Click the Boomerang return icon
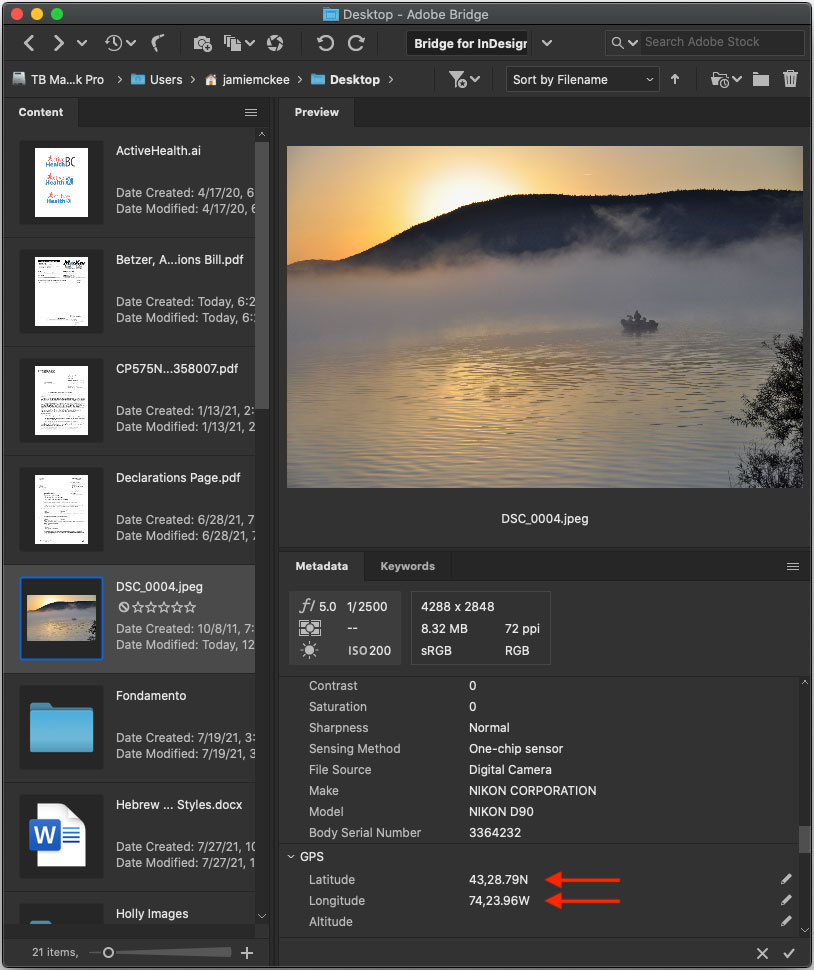Screen dimensions: 814x970 click(158, 43)
